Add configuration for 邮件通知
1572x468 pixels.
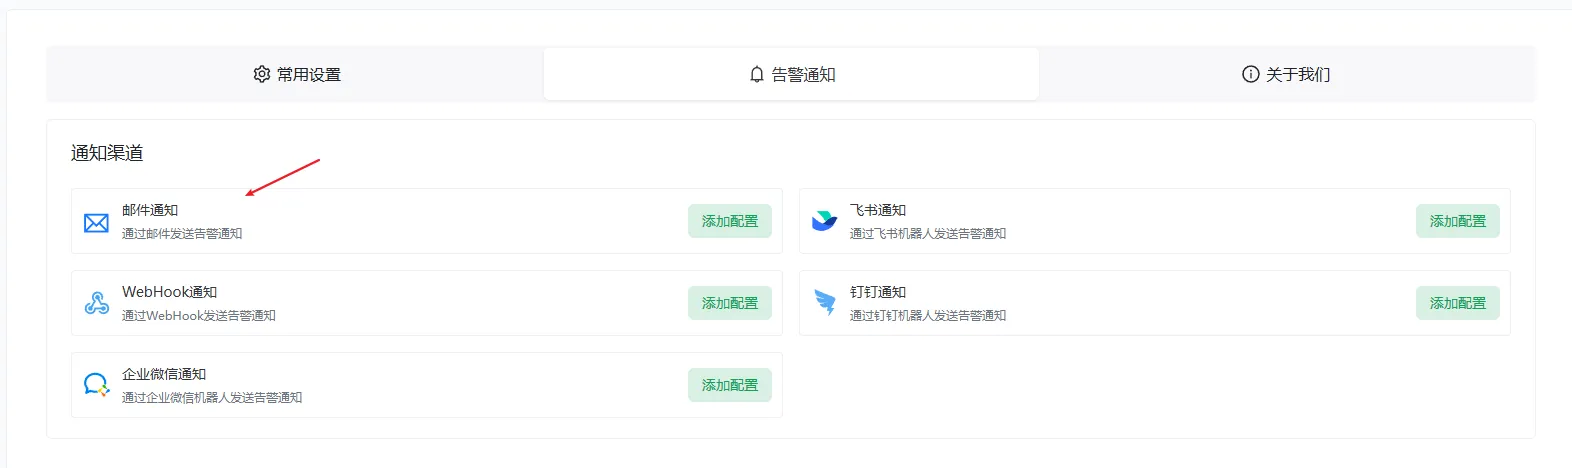pyautogui.click(x=730, y=221)
